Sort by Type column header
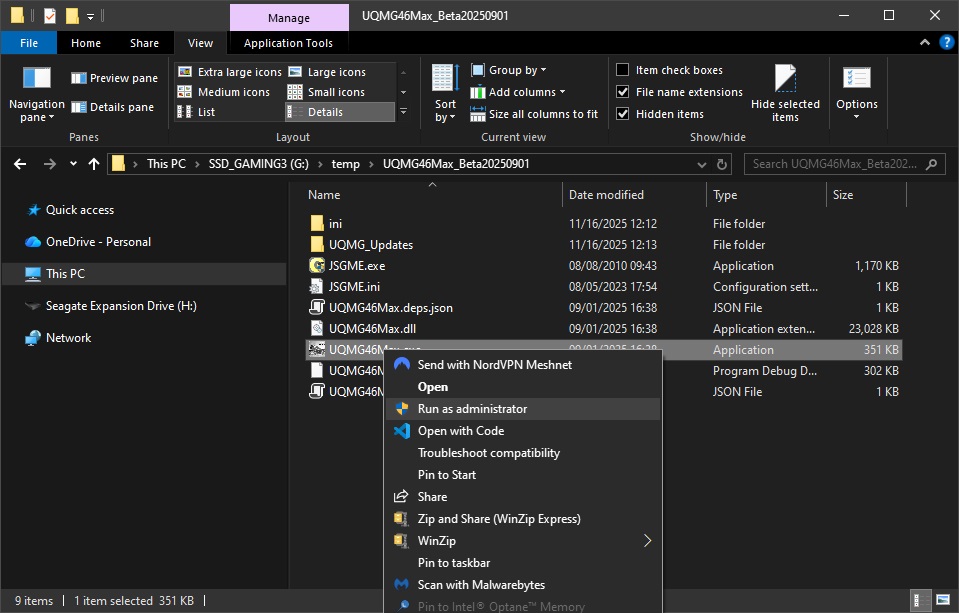 (x=766, y=195)
